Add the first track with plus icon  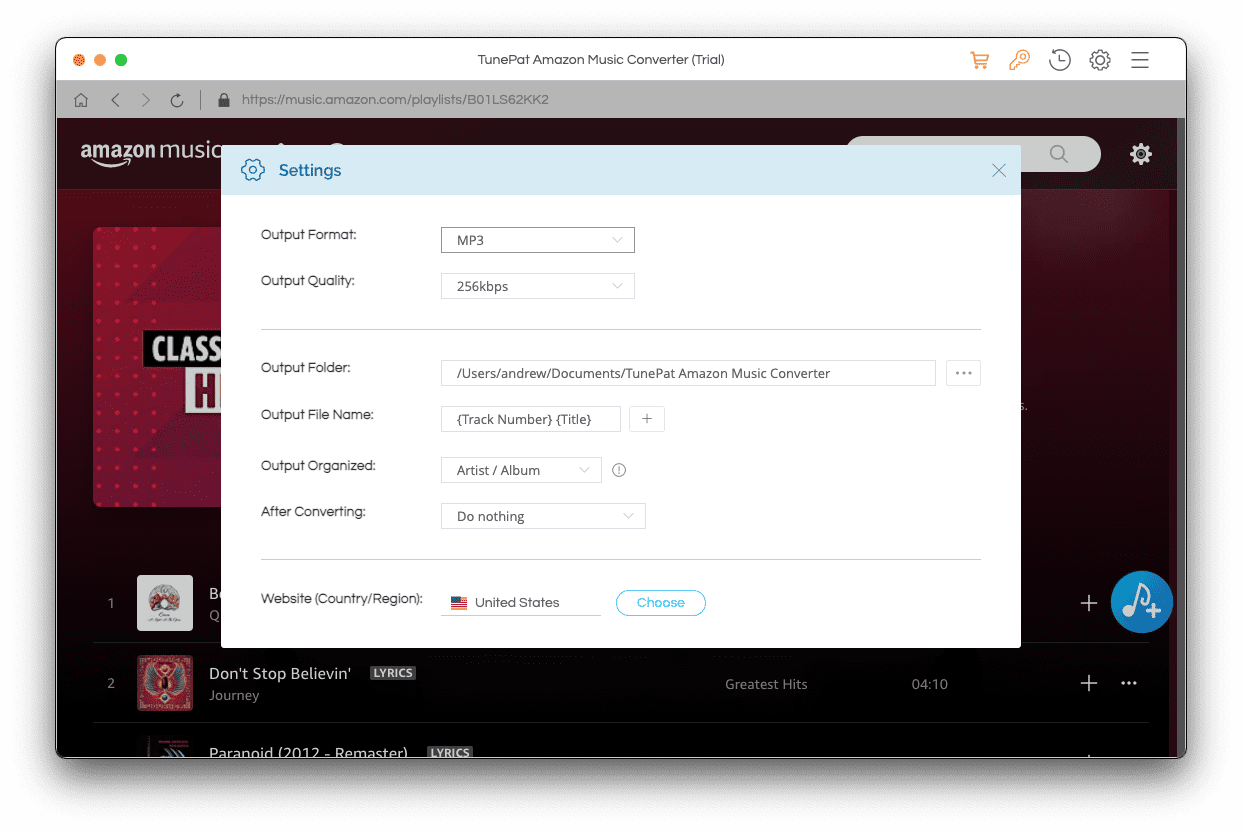1089,603
